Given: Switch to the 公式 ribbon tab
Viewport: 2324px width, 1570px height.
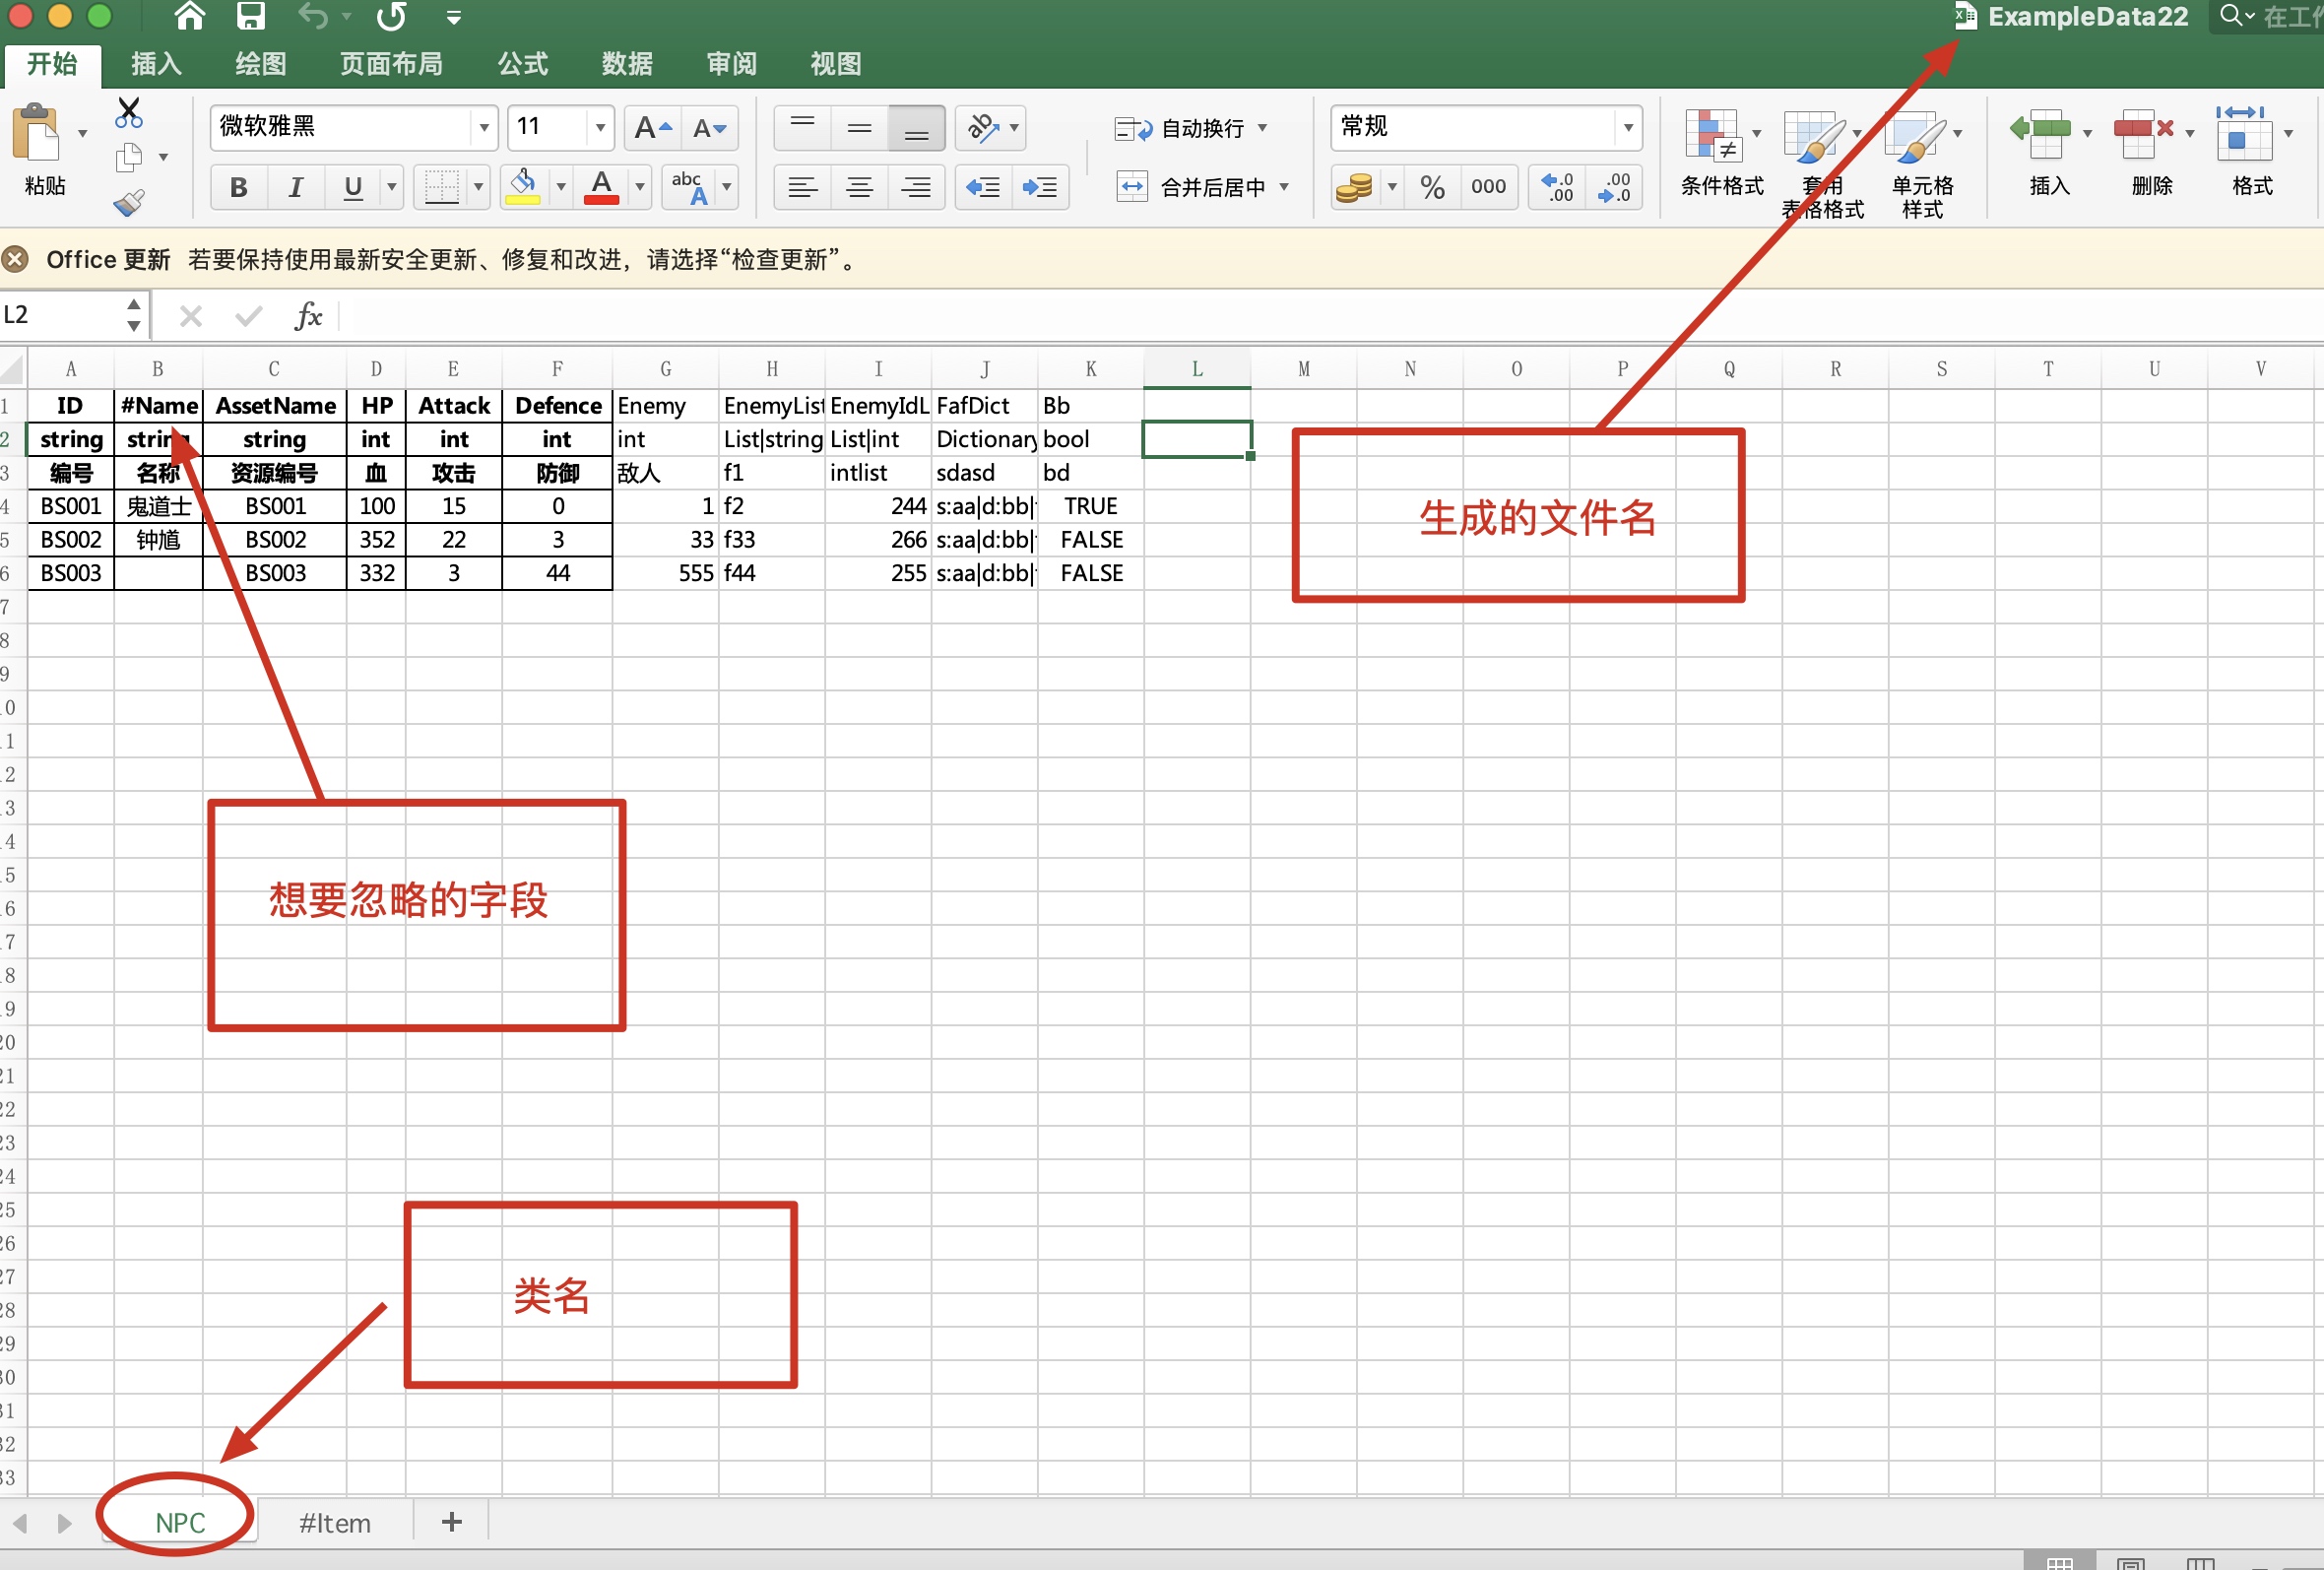Looking at the screenshot, I should [522, 64].
